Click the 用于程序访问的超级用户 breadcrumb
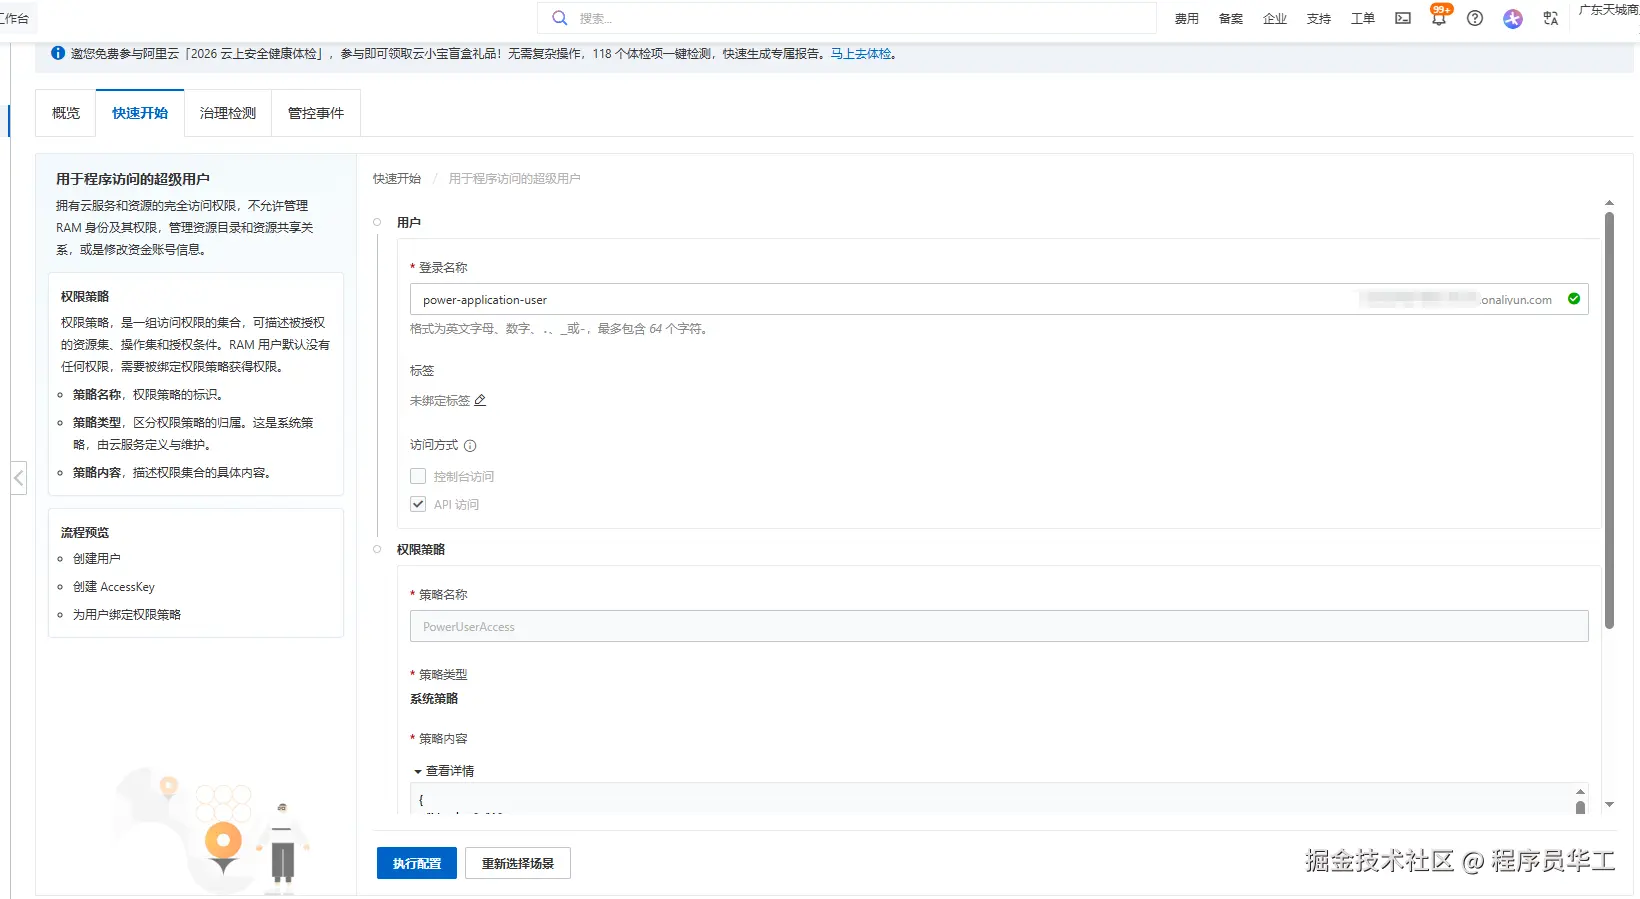This screenshot has height=899, width=1640. click(514, 179)
